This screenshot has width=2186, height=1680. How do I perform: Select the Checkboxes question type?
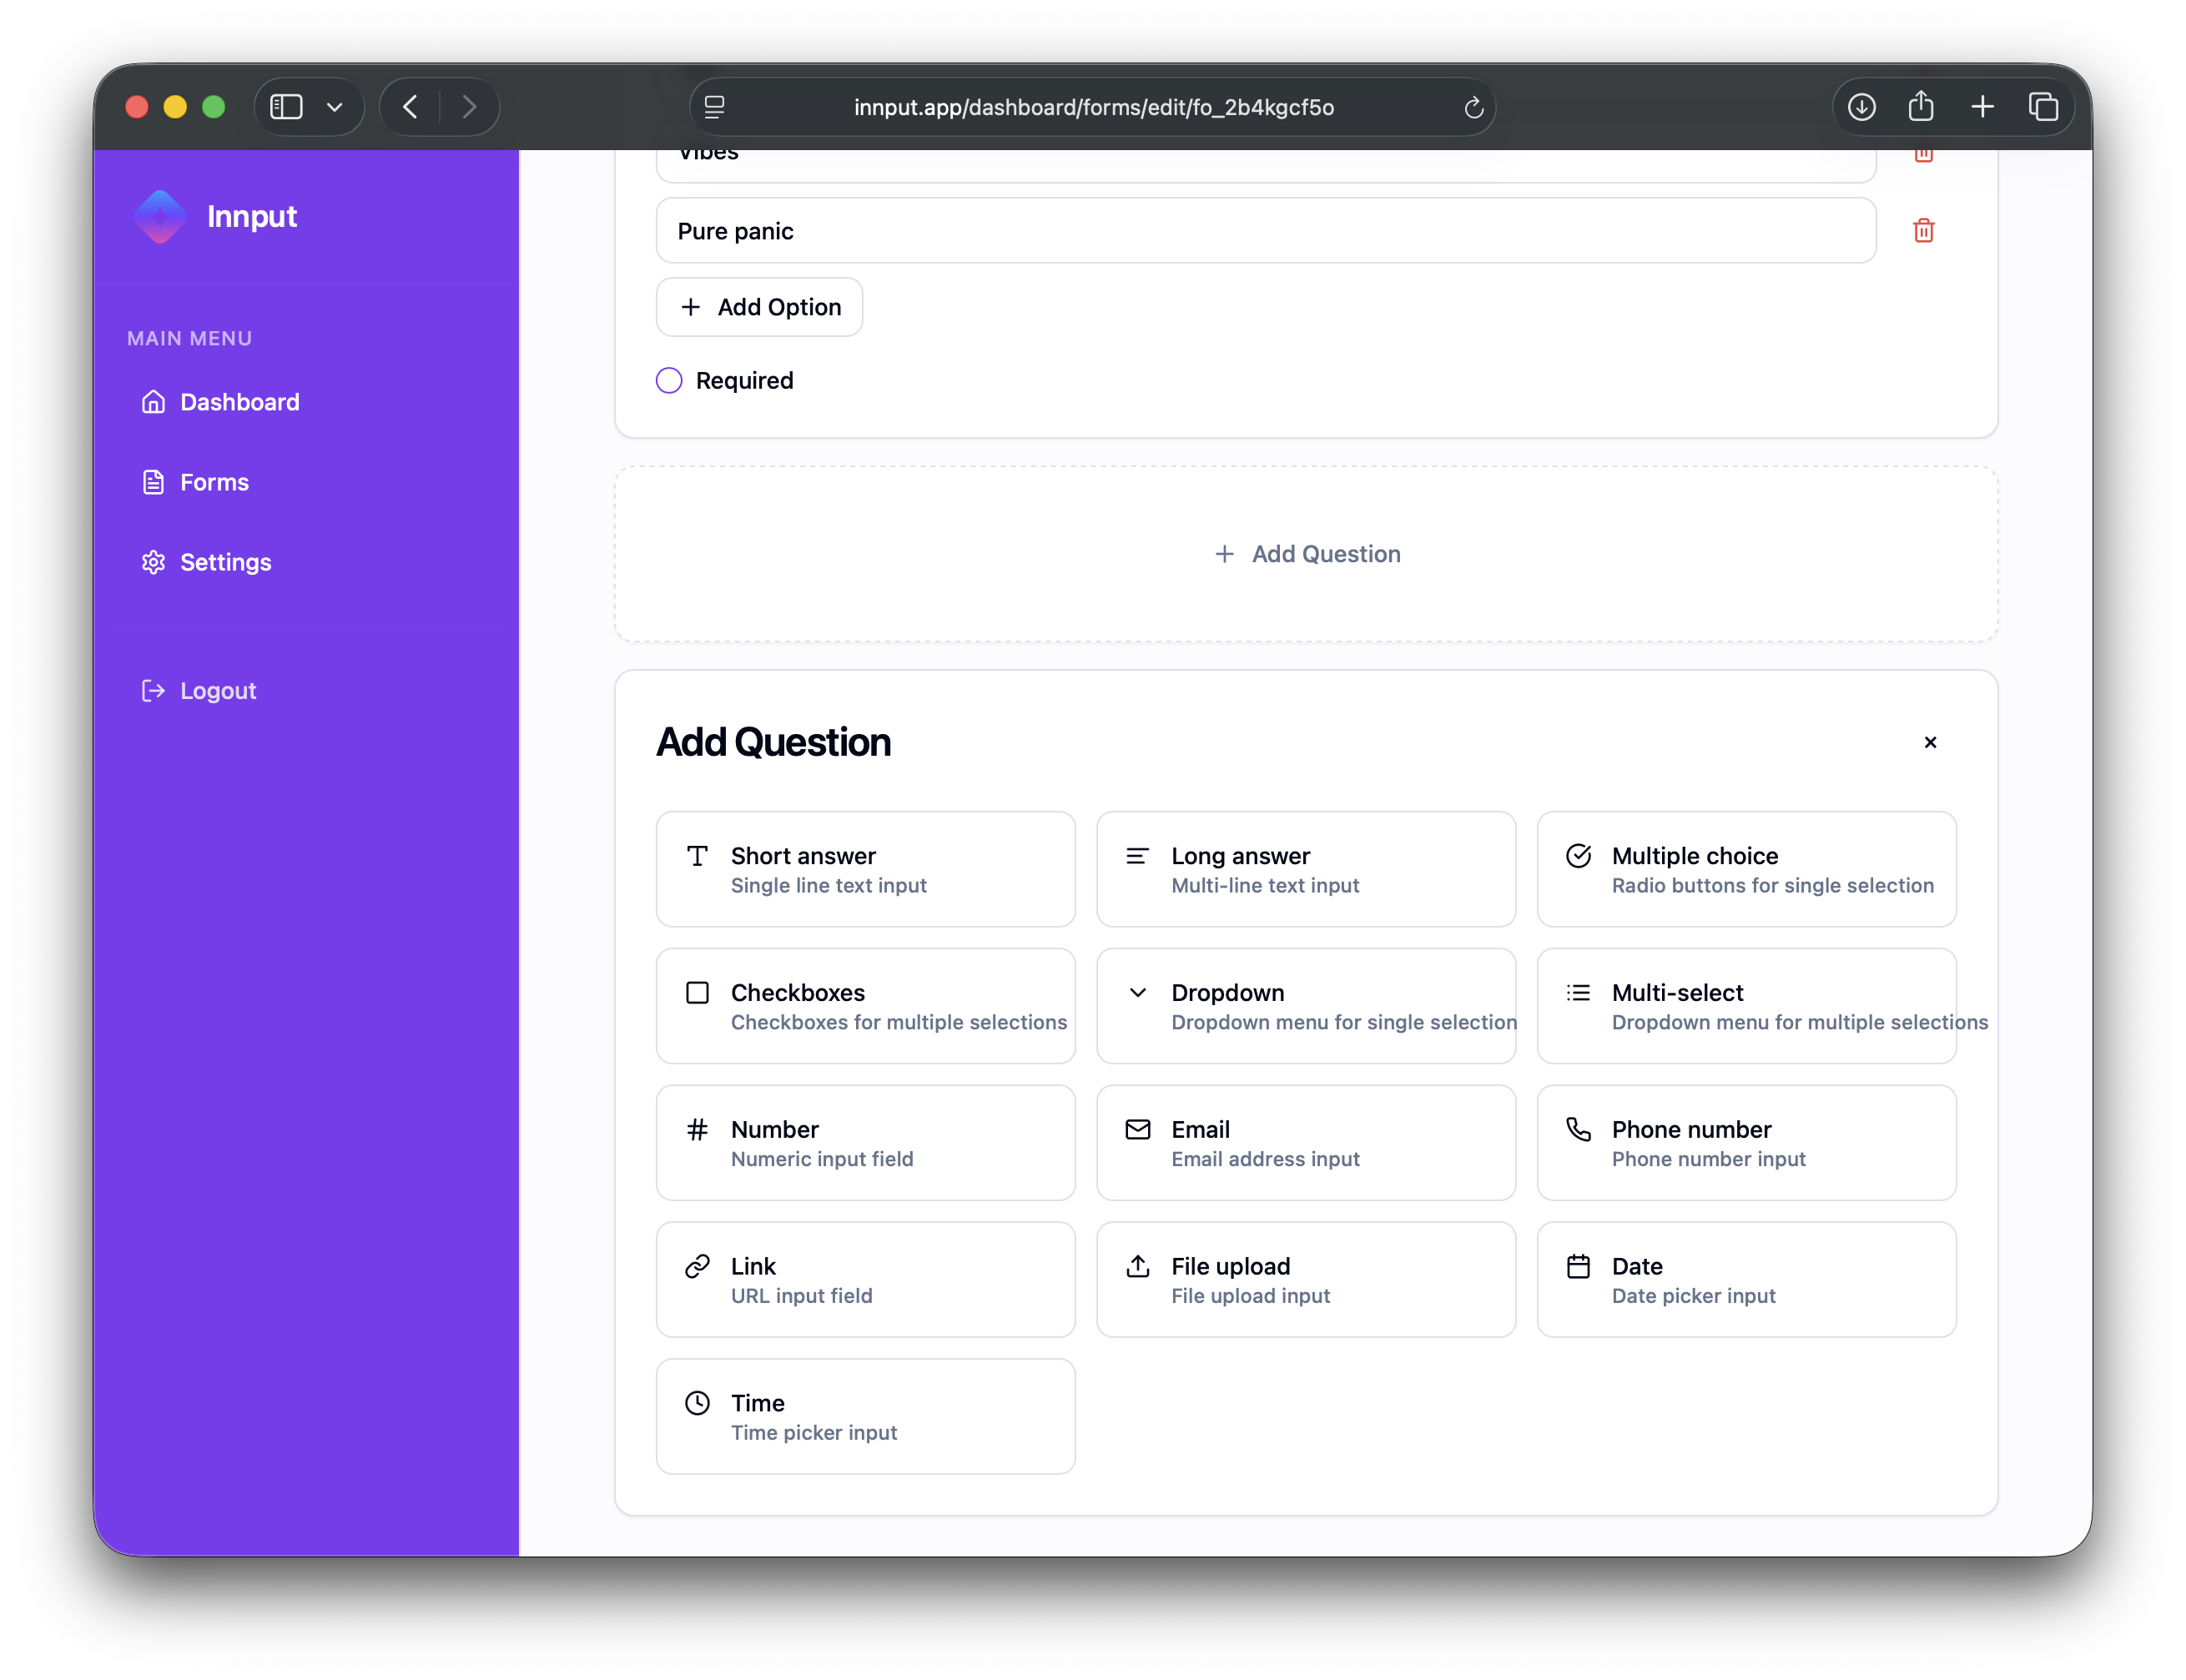[x=866, y=1005]
